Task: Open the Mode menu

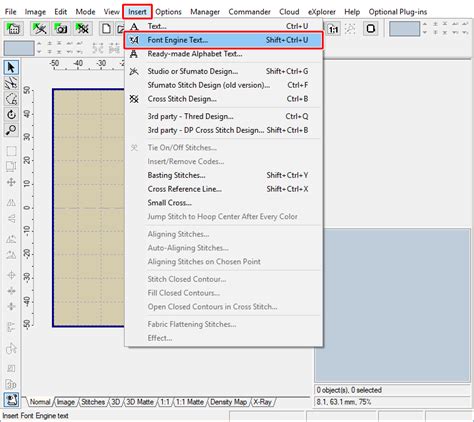Action: point(85,12)
